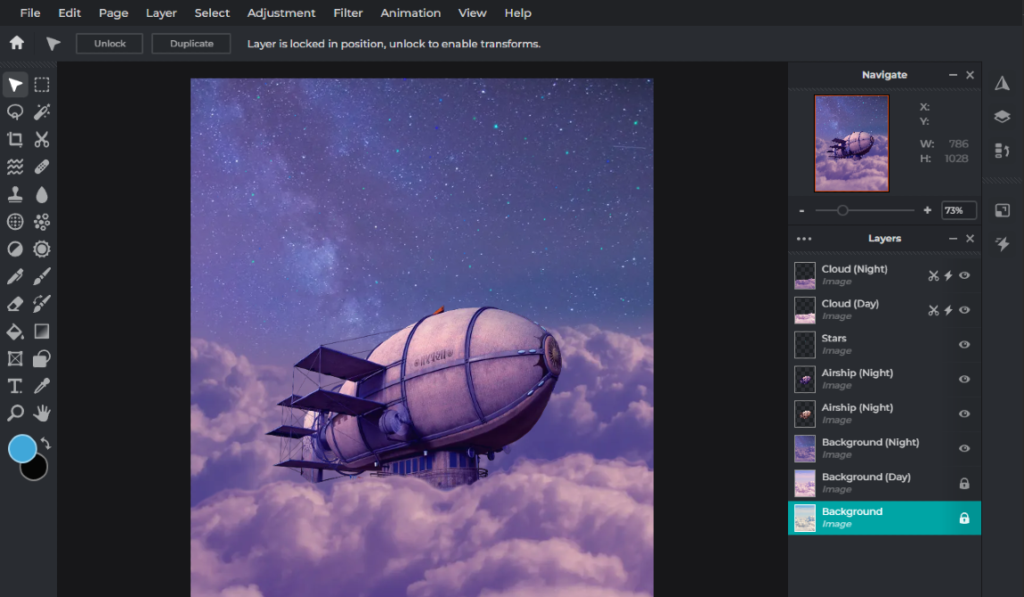Pick the Zoom tool
Screen dimensions: 1024x597
point(14,412)
